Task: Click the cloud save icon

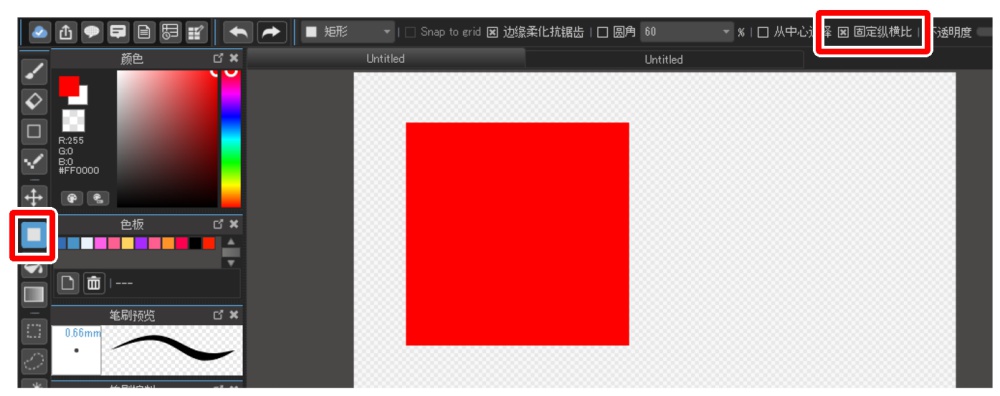Action: tap(40, 32)
